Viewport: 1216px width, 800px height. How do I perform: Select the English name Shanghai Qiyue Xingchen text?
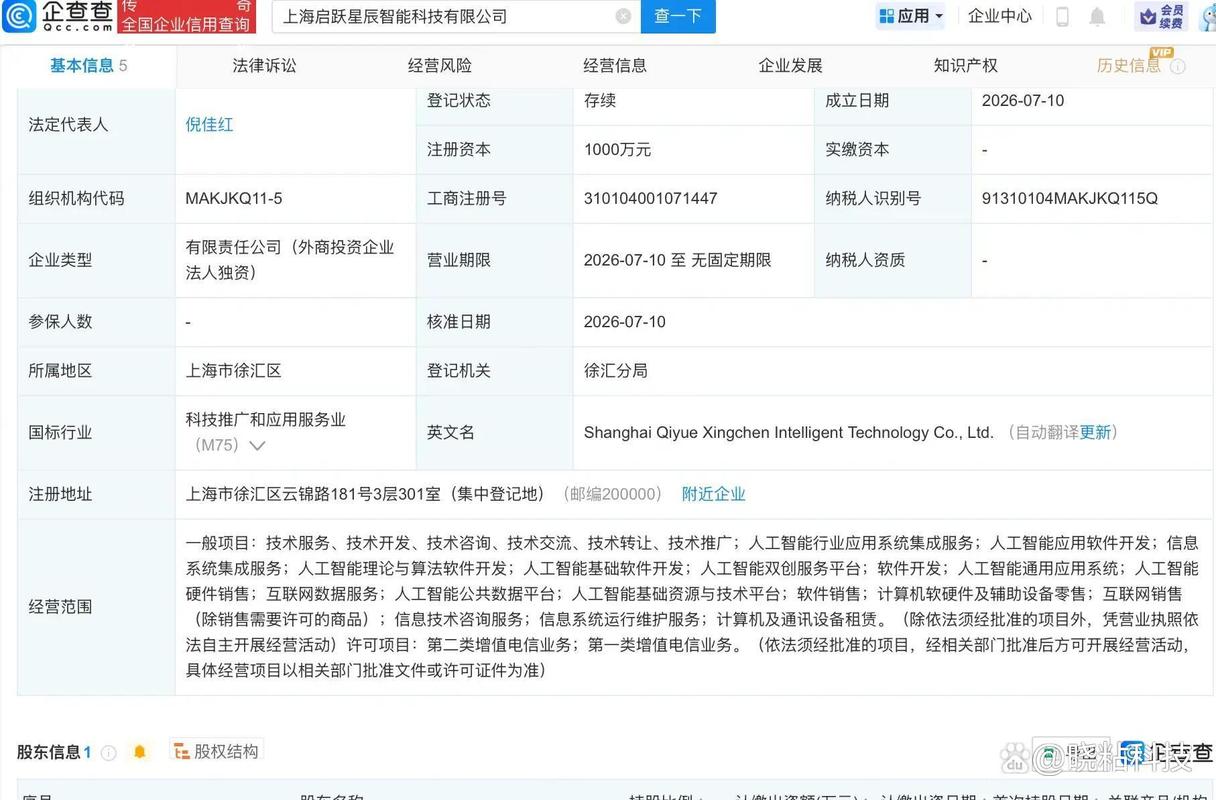(788, 433)
